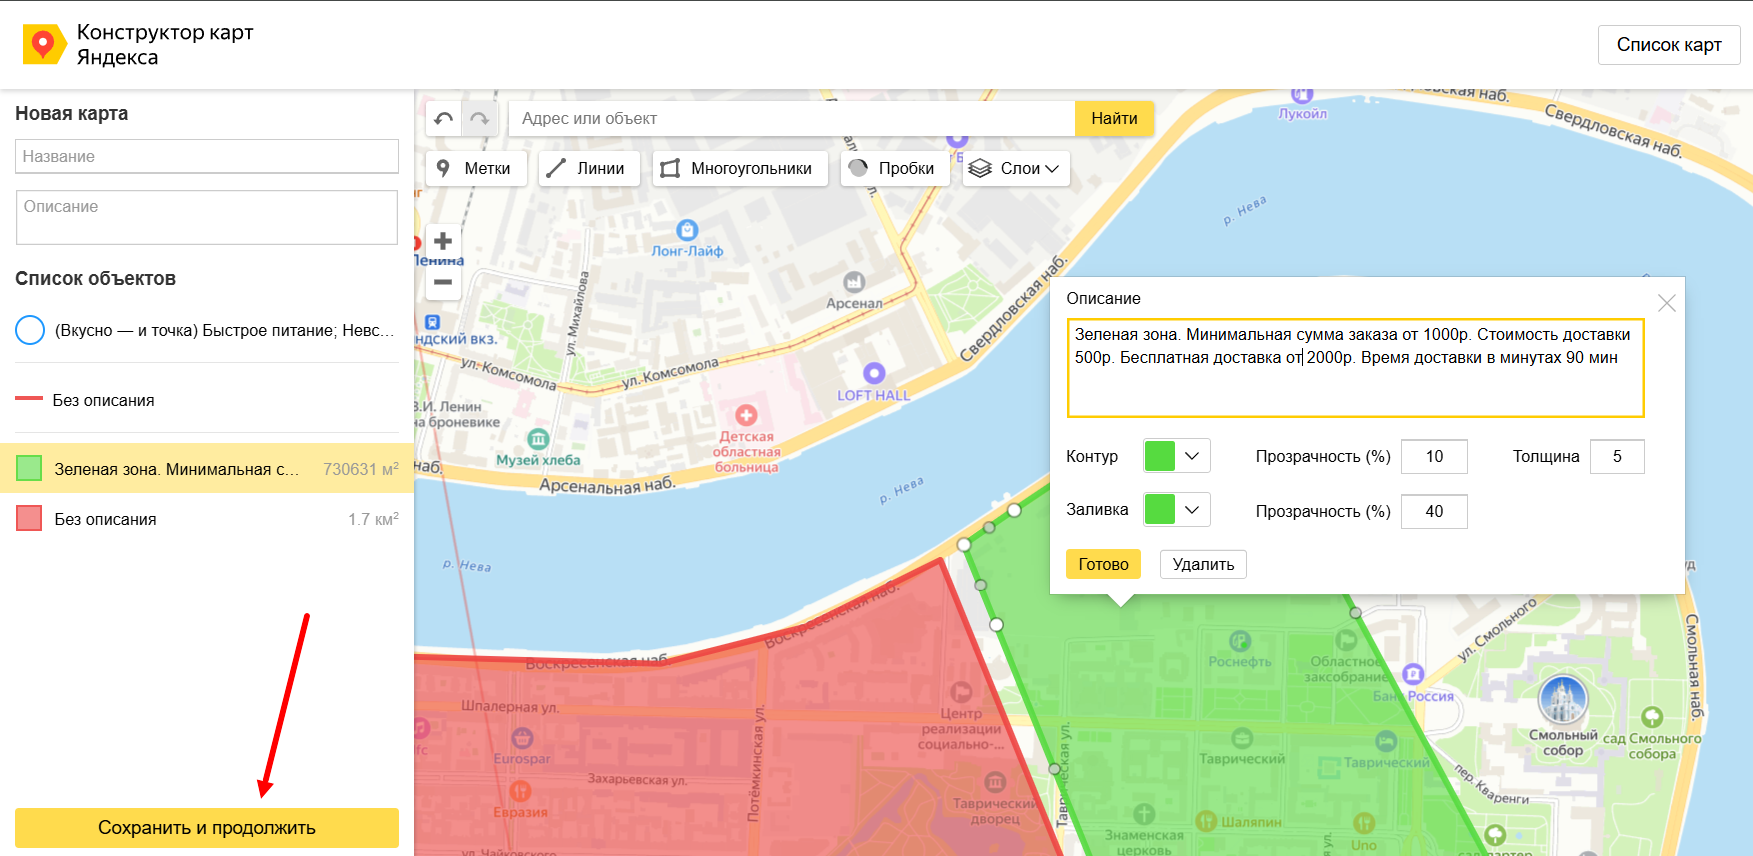Edit the contour transparency value 10

[x=1434, y=456]
